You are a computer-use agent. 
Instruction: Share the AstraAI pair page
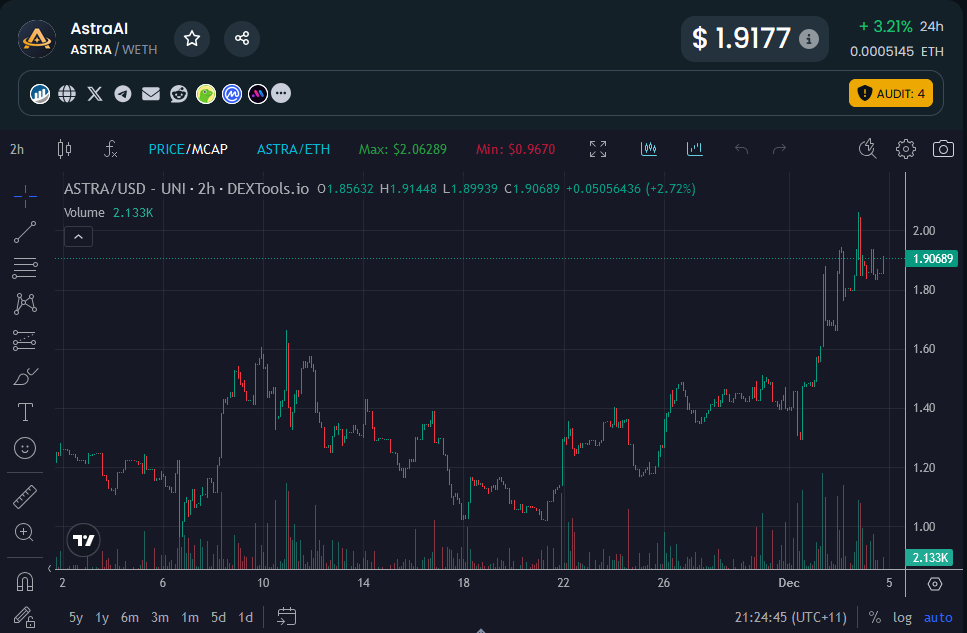[242, 39]
